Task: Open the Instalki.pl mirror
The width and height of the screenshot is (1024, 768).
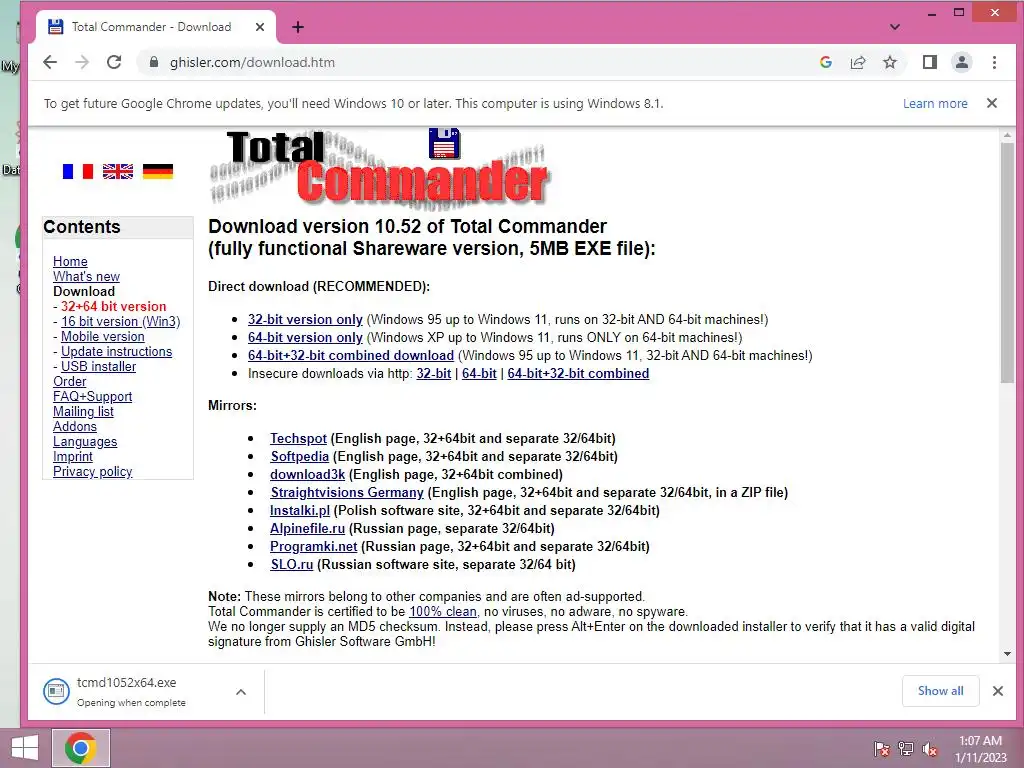Action: tap(300, 510)
